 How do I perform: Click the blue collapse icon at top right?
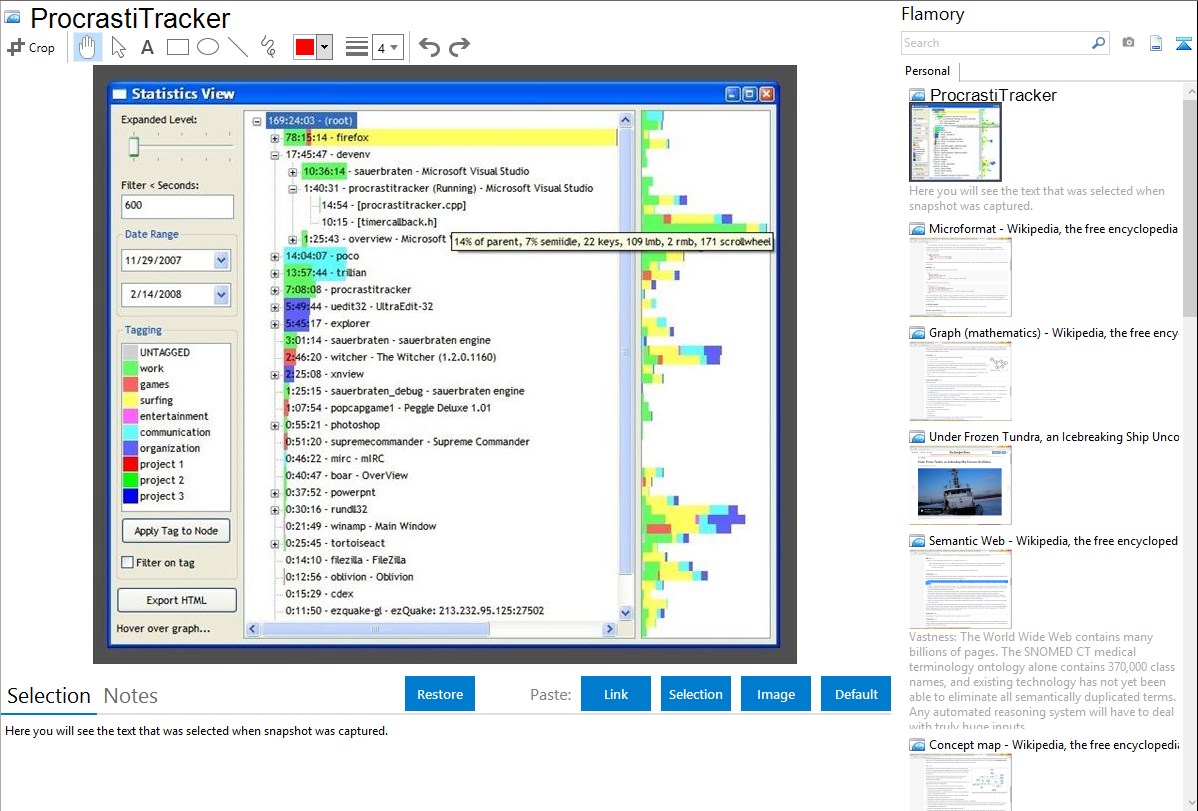(1183, 43)
